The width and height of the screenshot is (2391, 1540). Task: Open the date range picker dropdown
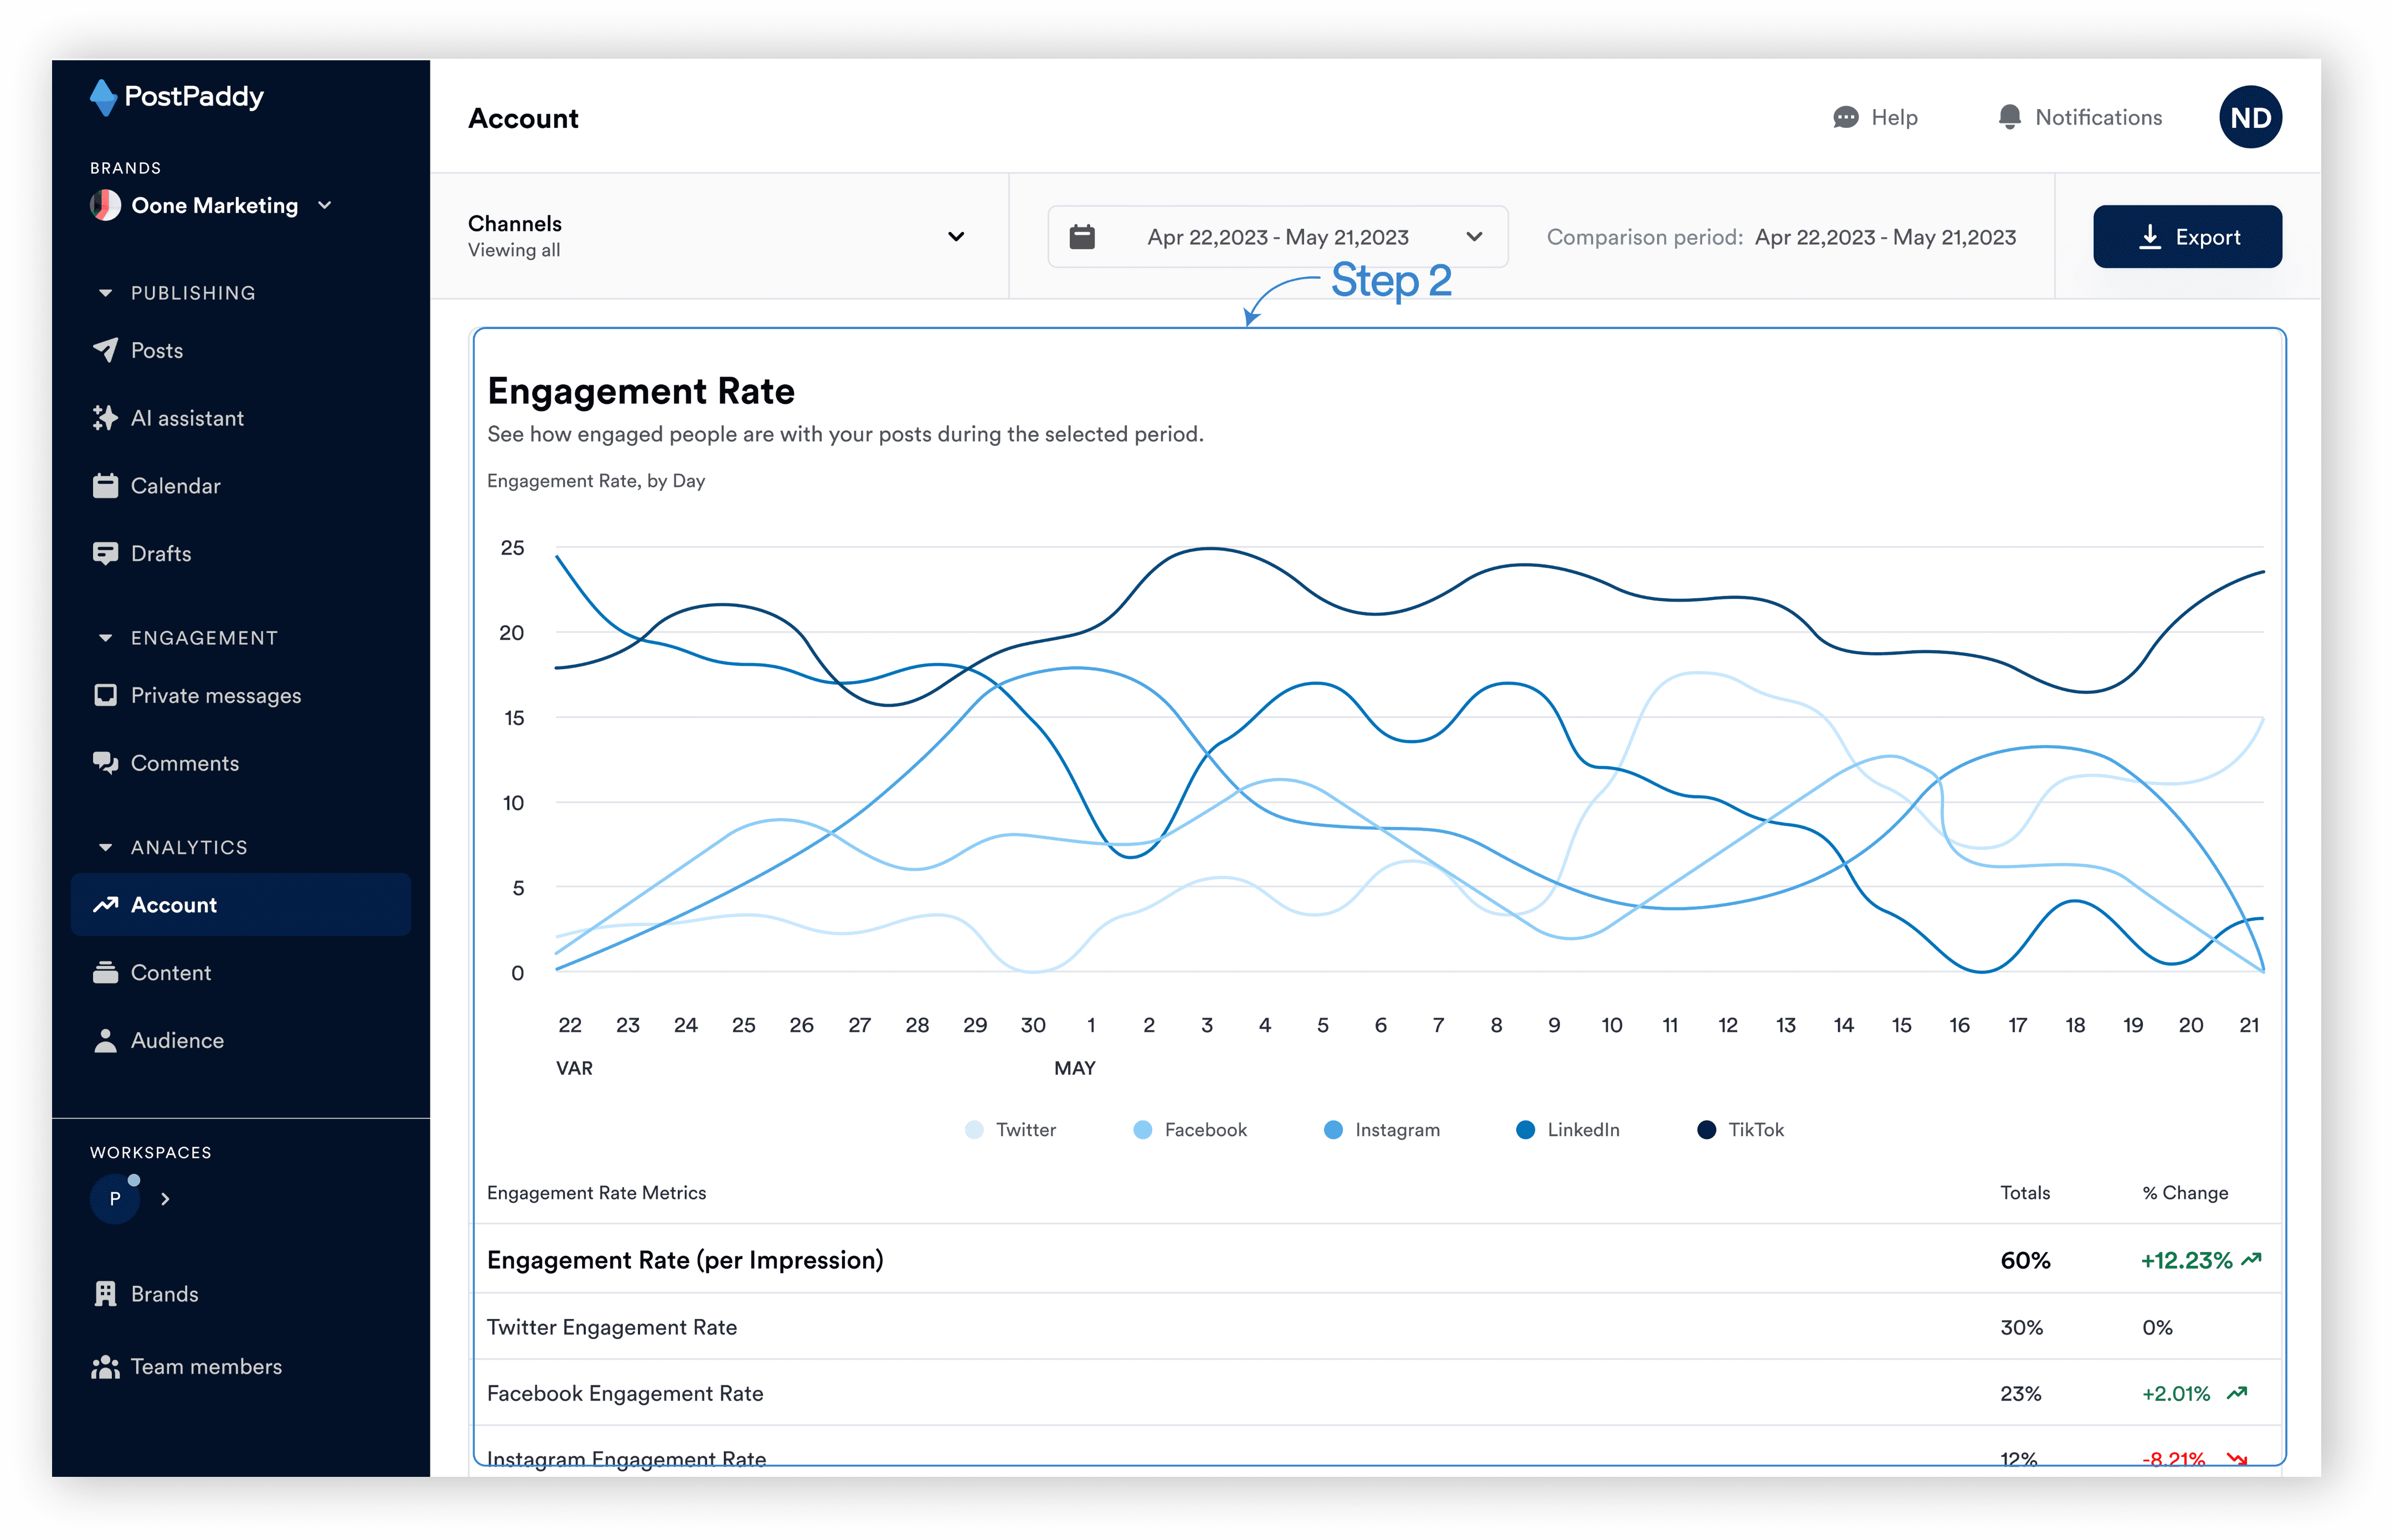click(1277, 237)
